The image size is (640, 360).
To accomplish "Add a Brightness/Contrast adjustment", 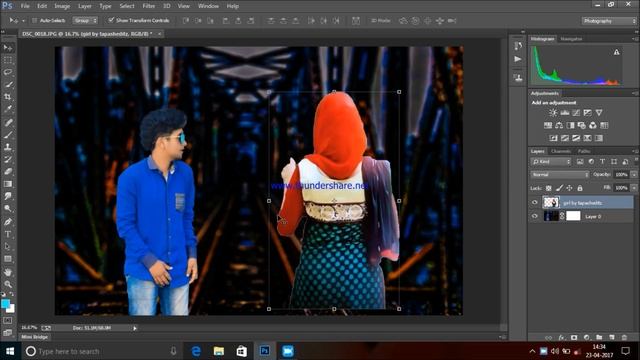I will 553,113.
